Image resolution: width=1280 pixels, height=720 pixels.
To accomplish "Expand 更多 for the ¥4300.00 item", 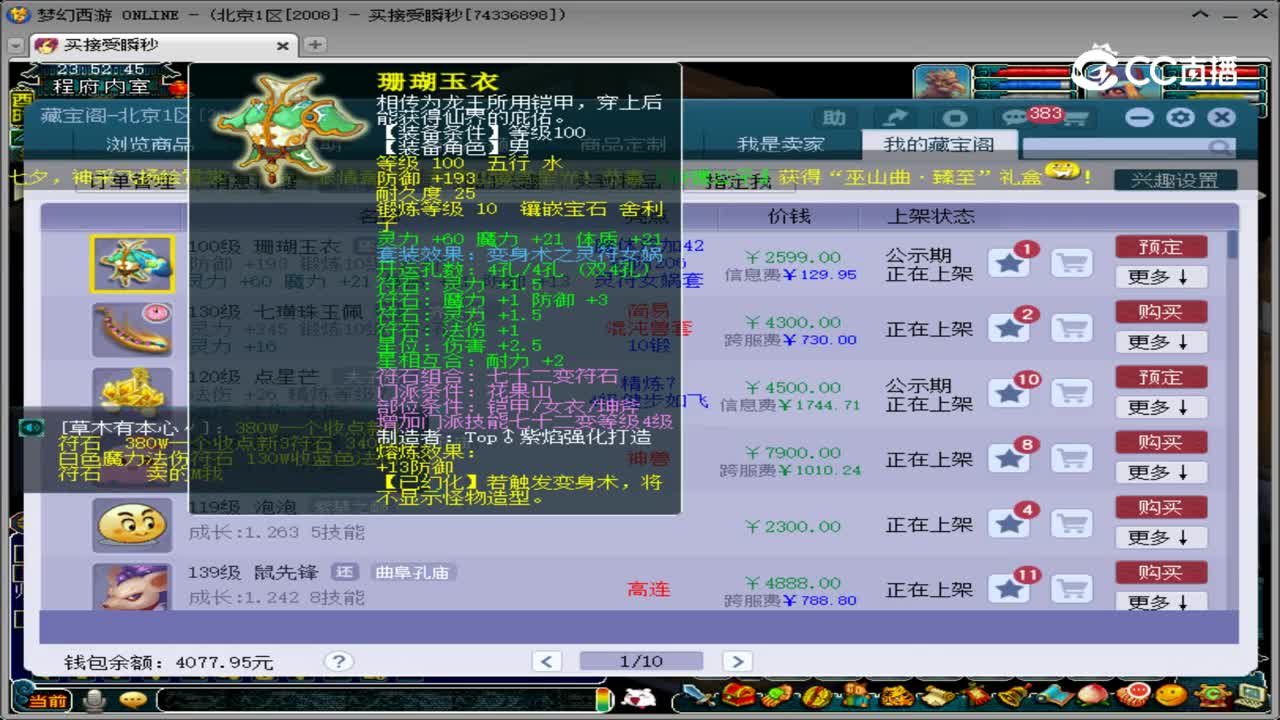I will [x=1161, y=342].
